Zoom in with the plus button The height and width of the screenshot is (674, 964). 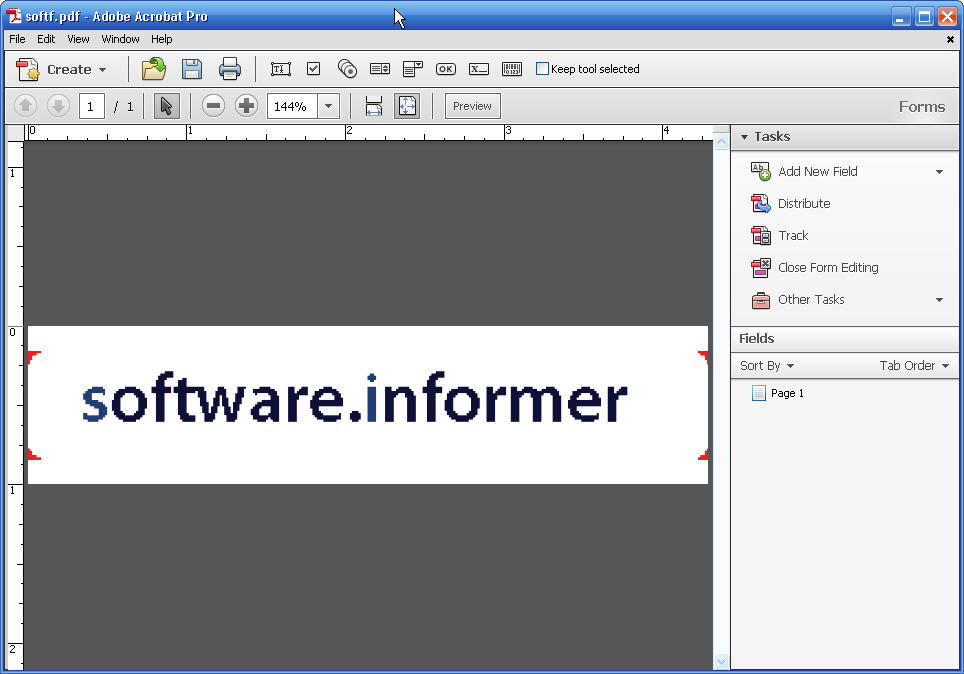247,106
